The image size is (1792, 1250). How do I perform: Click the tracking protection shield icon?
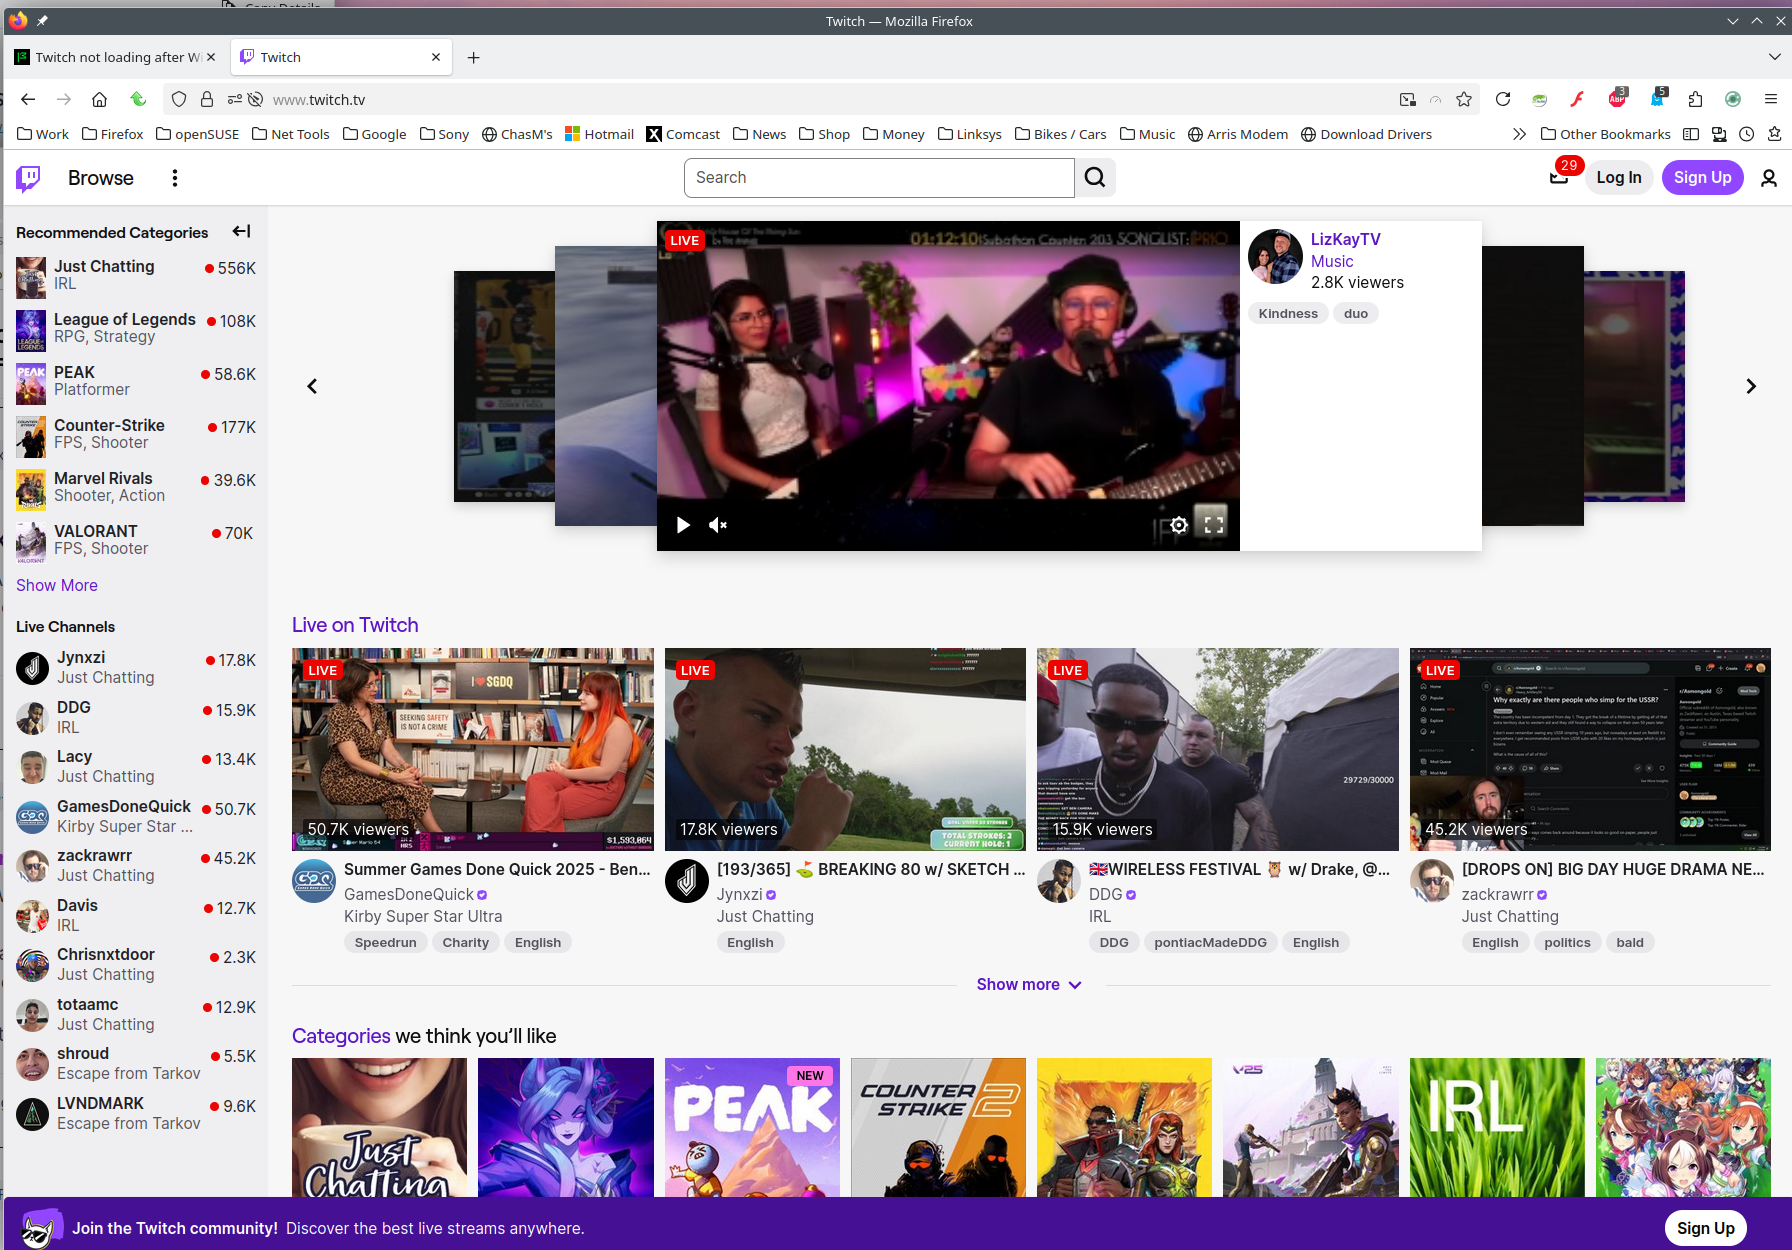(179, 99)
